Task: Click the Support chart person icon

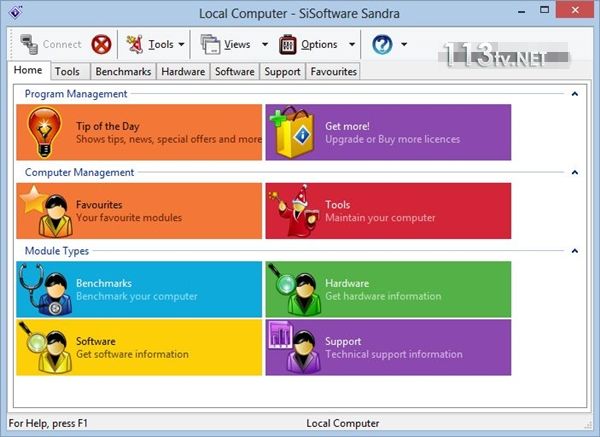Action: (x=295, y=347)
